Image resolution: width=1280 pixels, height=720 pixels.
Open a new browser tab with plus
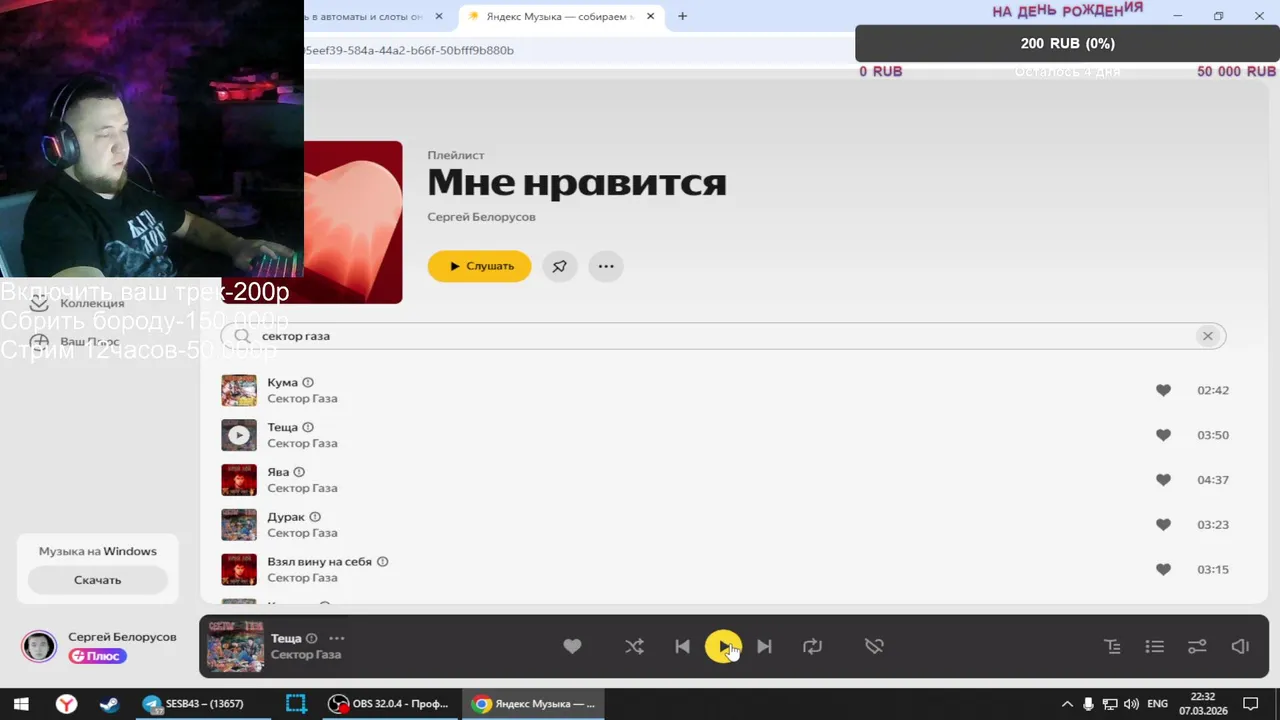(683, 16)
